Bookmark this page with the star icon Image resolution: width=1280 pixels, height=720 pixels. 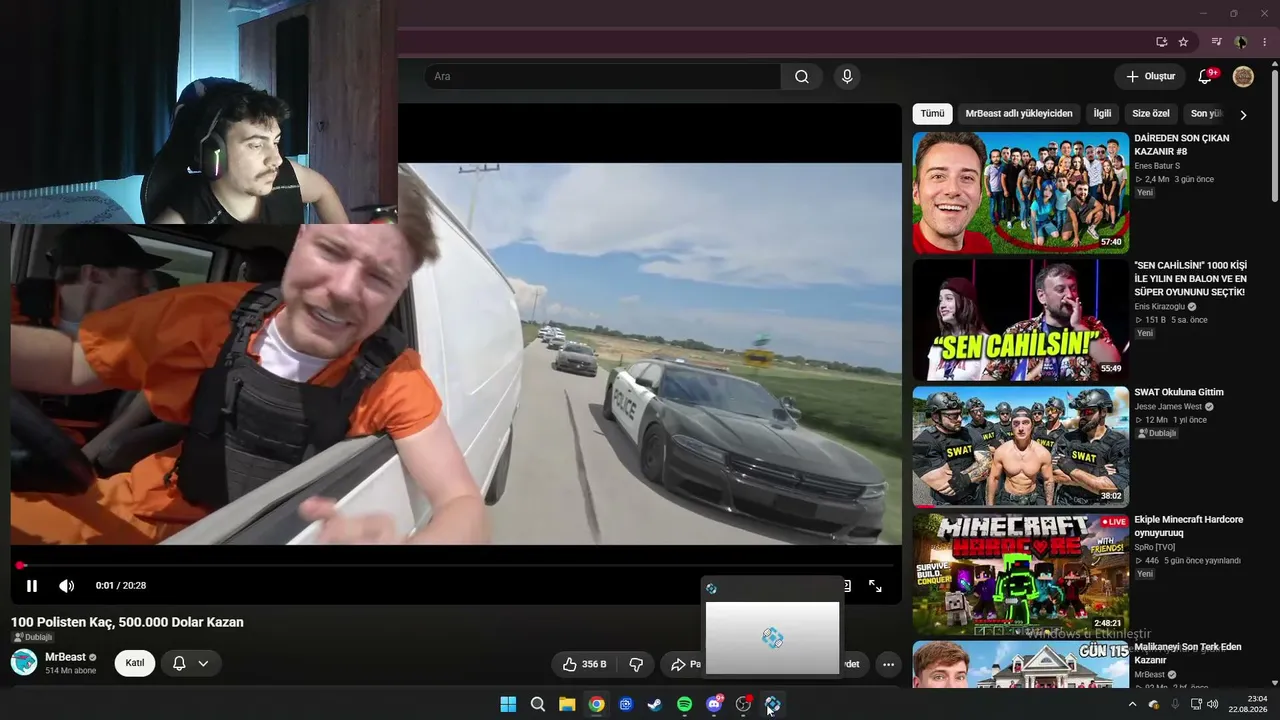tap(1183, 42)
